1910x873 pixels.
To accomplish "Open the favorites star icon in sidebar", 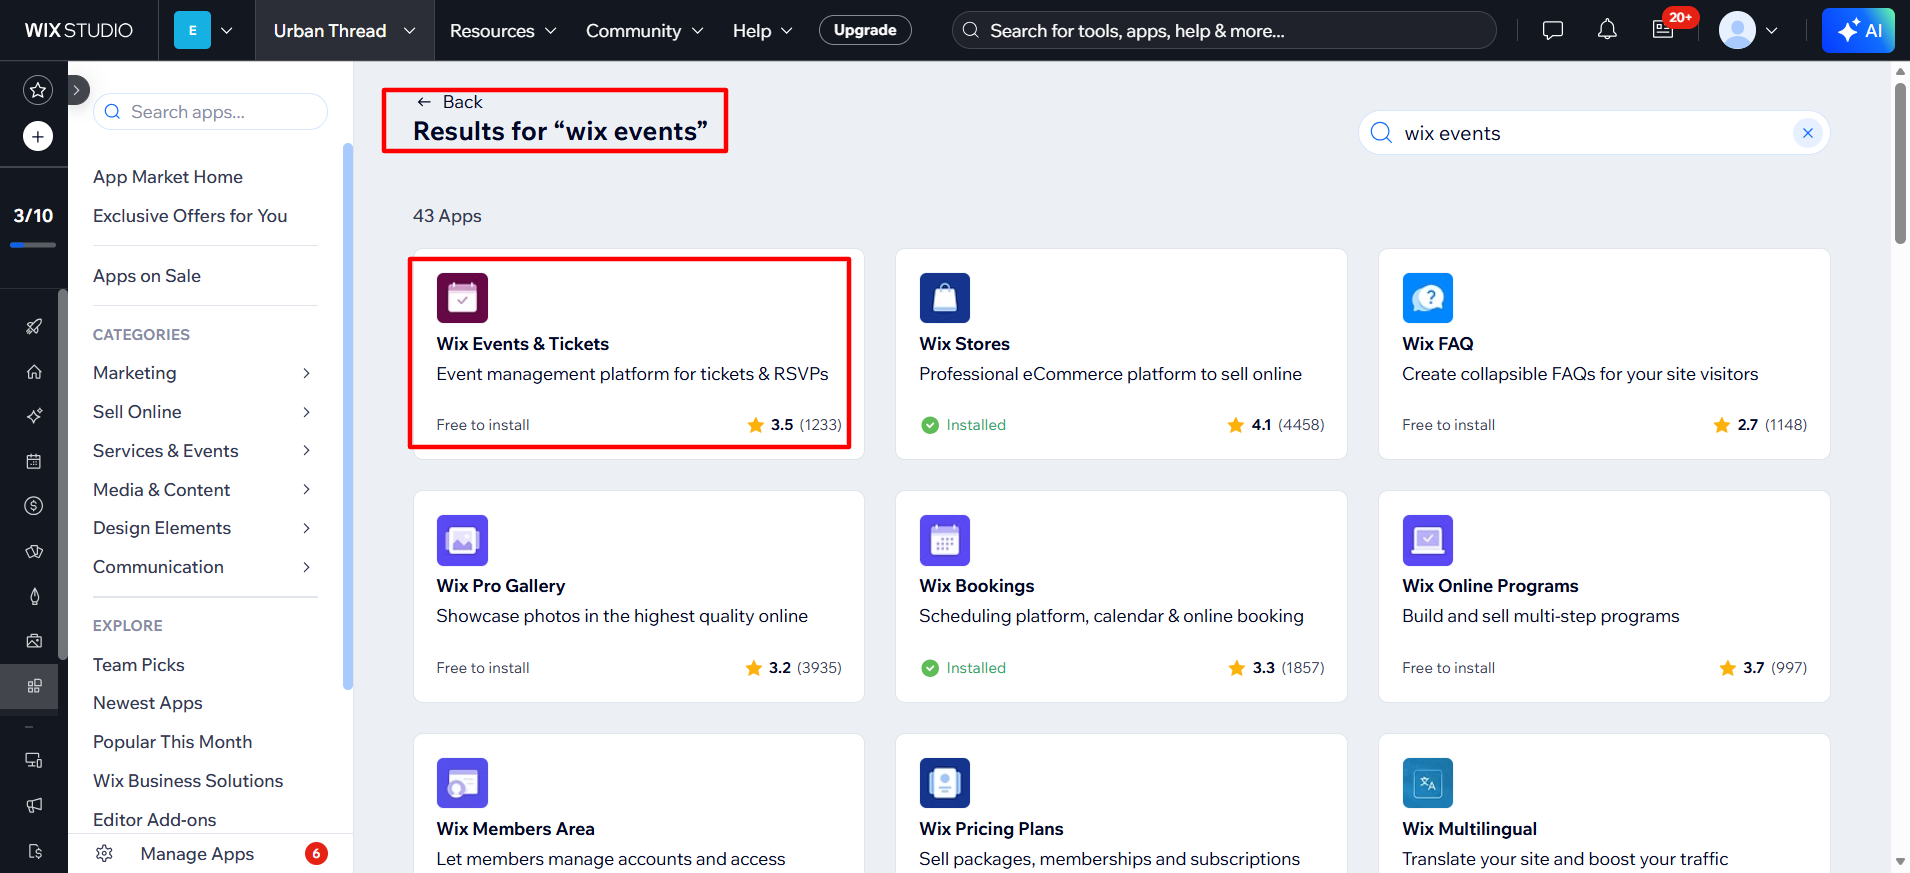I will click(38, 90).
